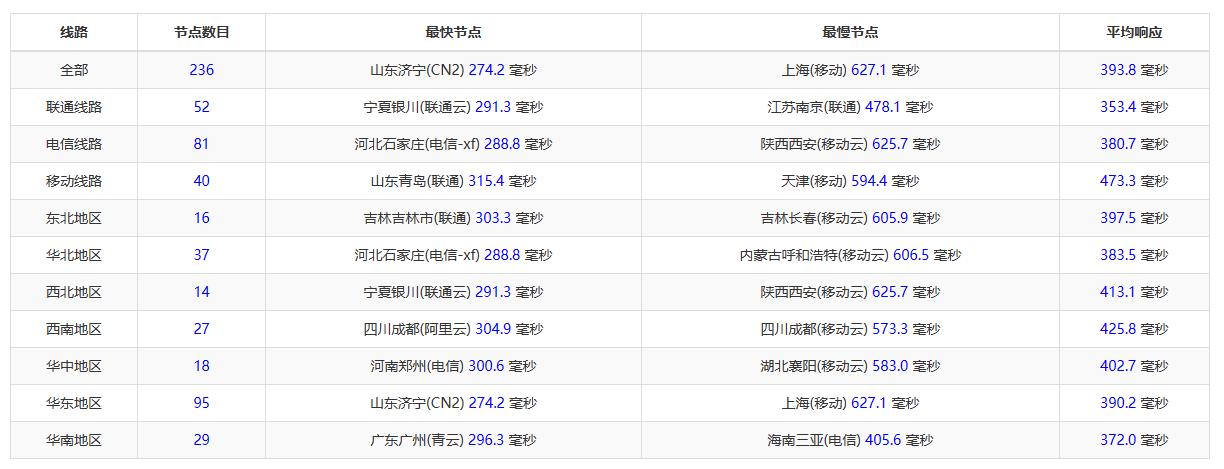Select the 最慢节点 column header
1224x469 pixels.
click(x=850, y=32)
